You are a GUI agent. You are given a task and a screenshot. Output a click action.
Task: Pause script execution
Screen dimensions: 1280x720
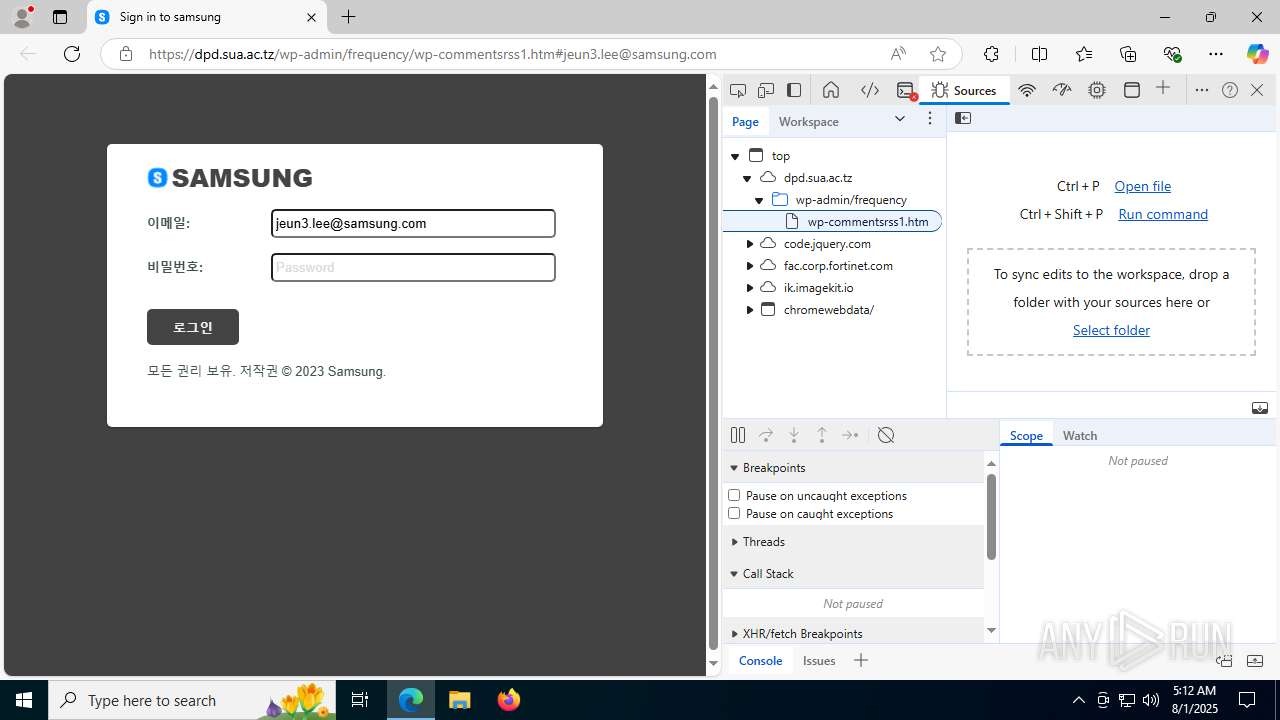click(x=738, y=435)
